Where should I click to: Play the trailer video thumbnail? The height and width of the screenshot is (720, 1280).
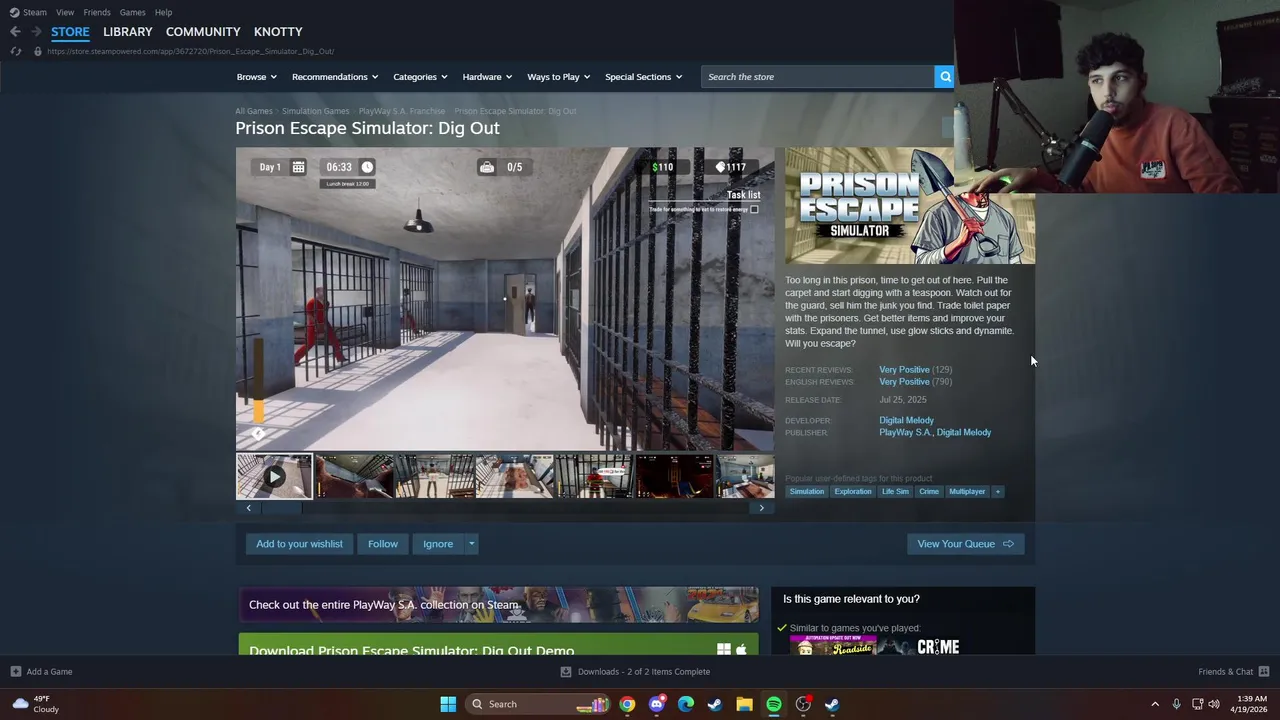tap(274, 477)
